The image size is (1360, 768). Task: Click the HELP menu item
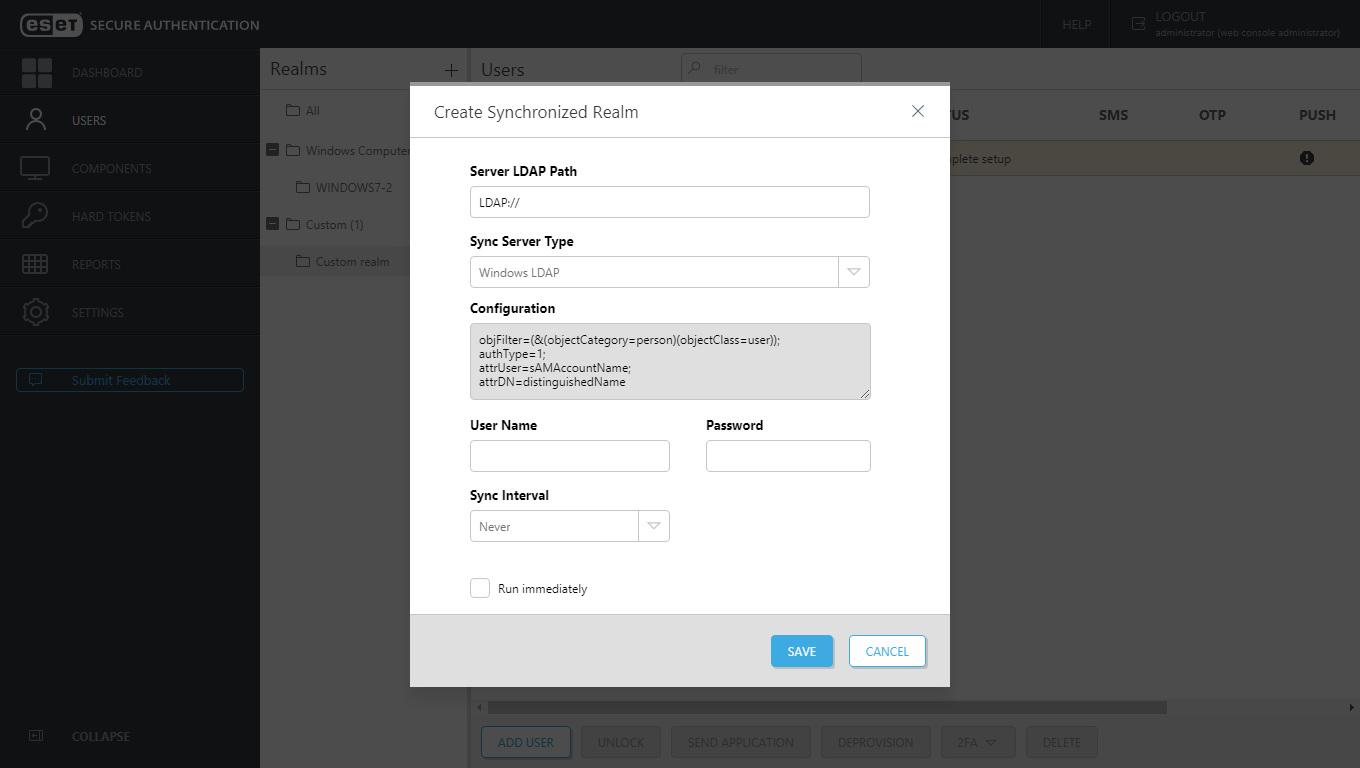pos(1076,24)
